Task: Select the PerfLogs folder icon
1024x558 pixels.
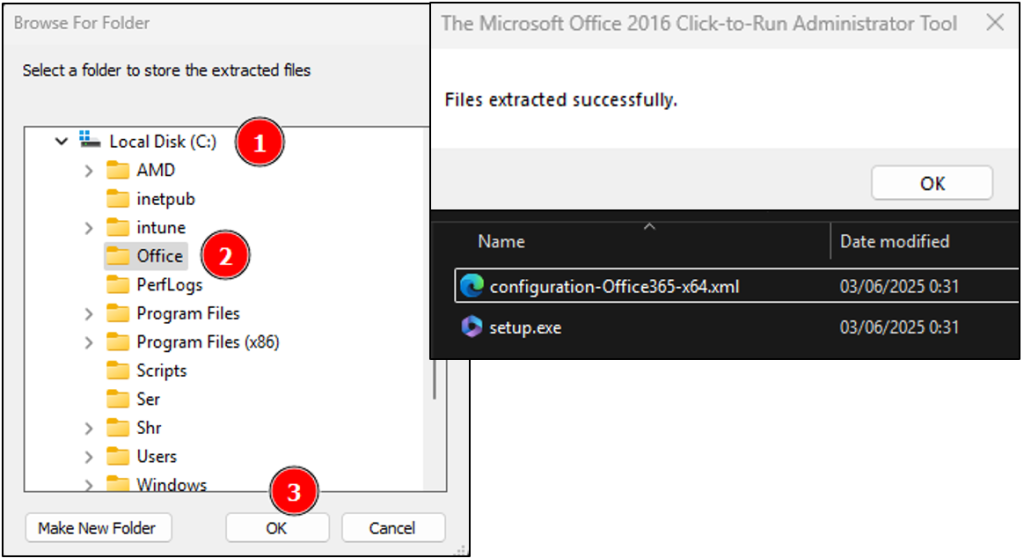Action: click(118, 285)
